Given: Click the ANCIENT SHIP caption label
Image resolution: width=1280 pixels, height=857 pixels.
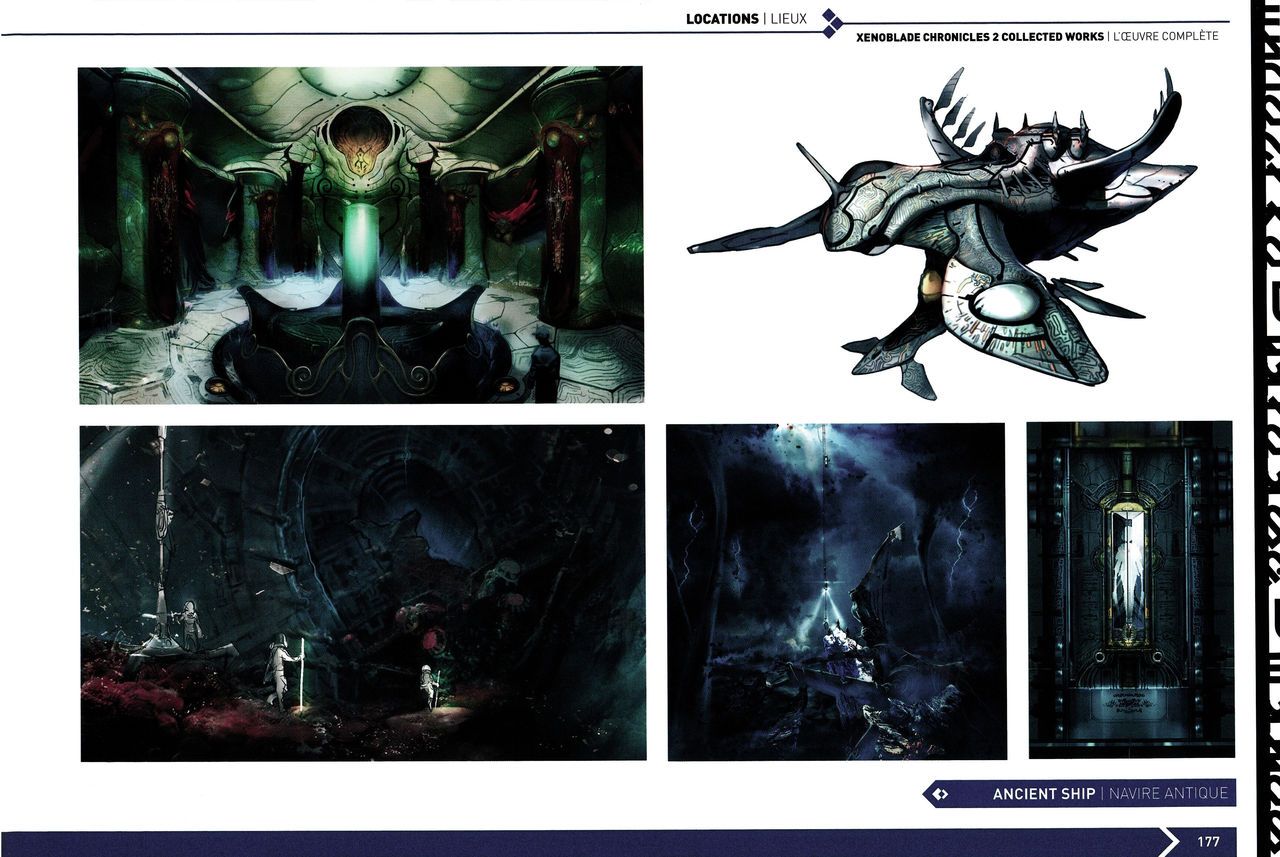Looking at the screenshot, I should (1043, 794).
